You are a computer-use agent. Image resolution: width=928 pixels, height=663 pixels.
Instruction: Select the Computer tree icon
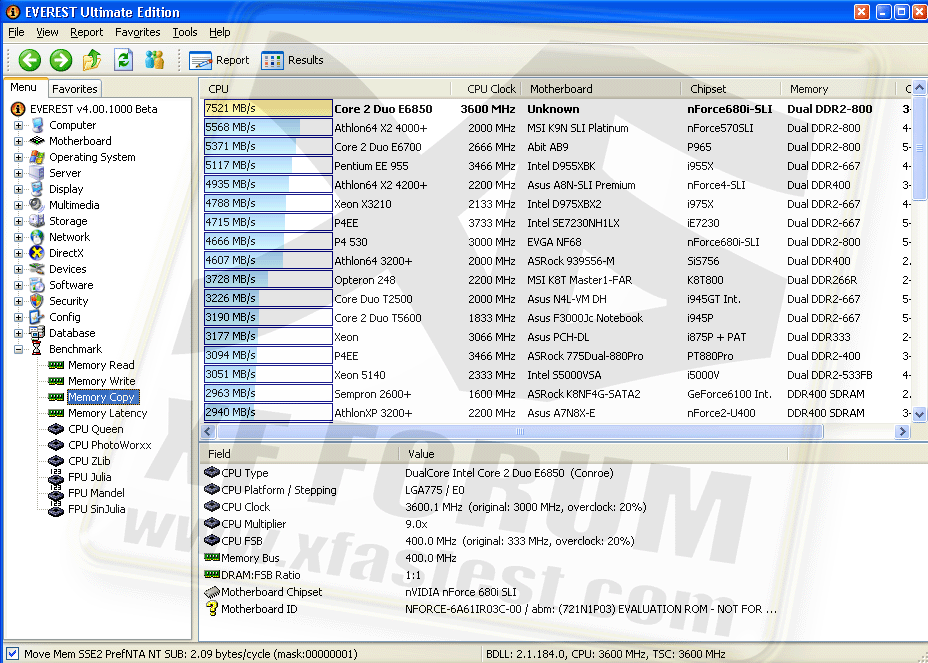click(x=37, y=125)
